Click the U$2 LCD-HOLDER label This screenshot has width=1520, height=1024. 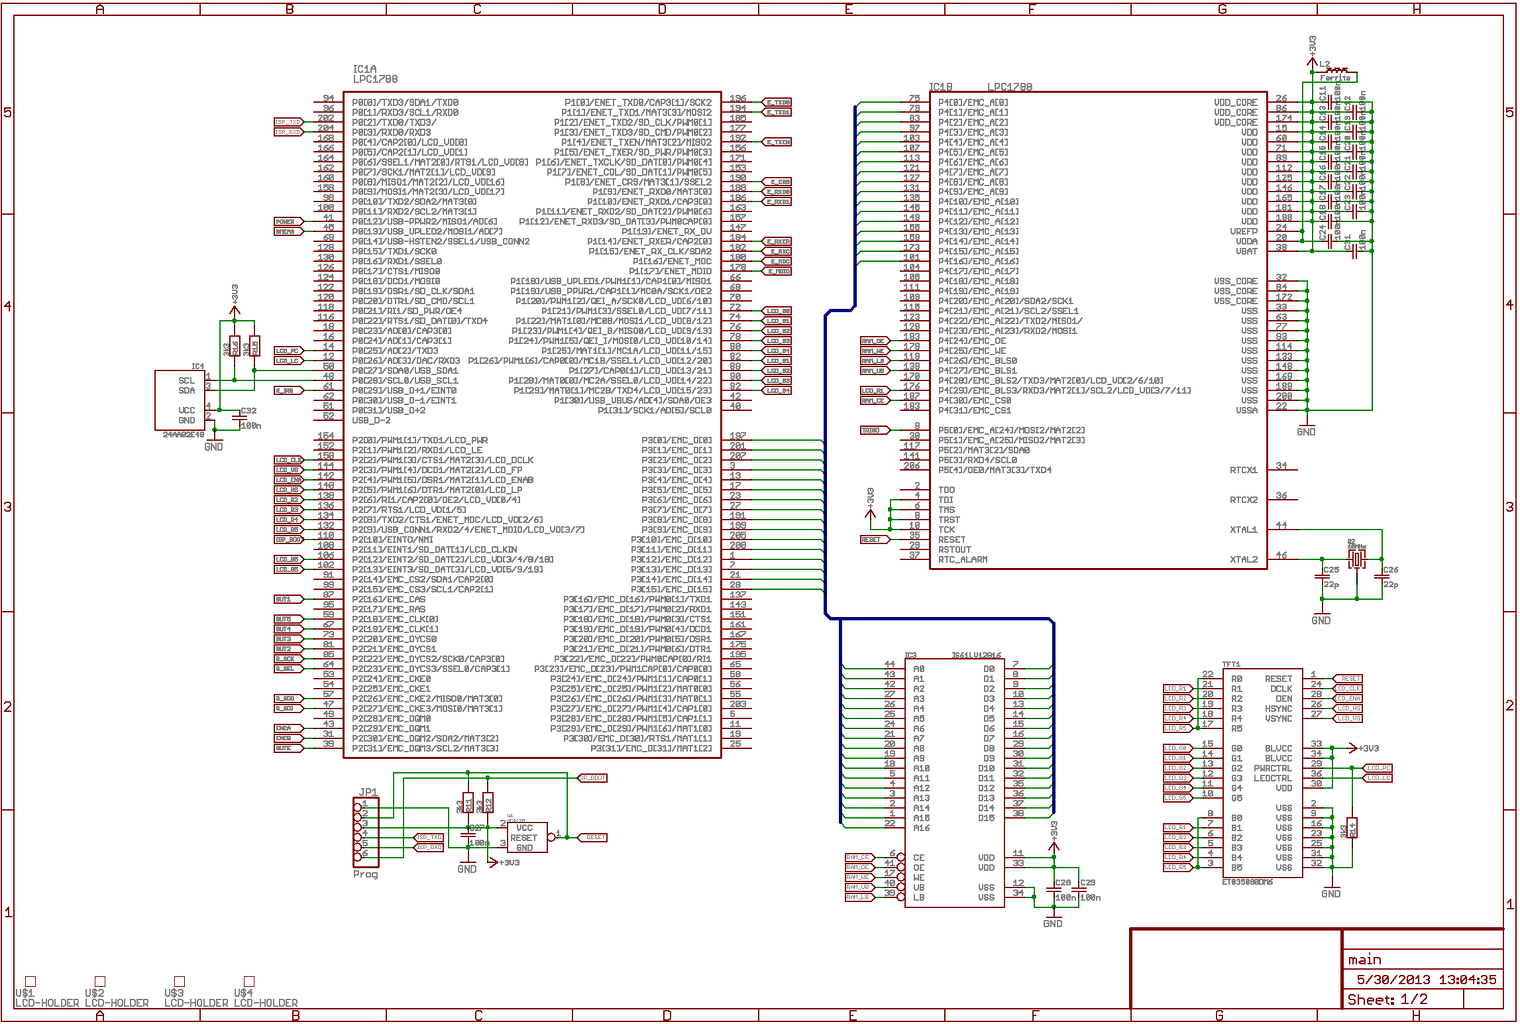(116, 997)
